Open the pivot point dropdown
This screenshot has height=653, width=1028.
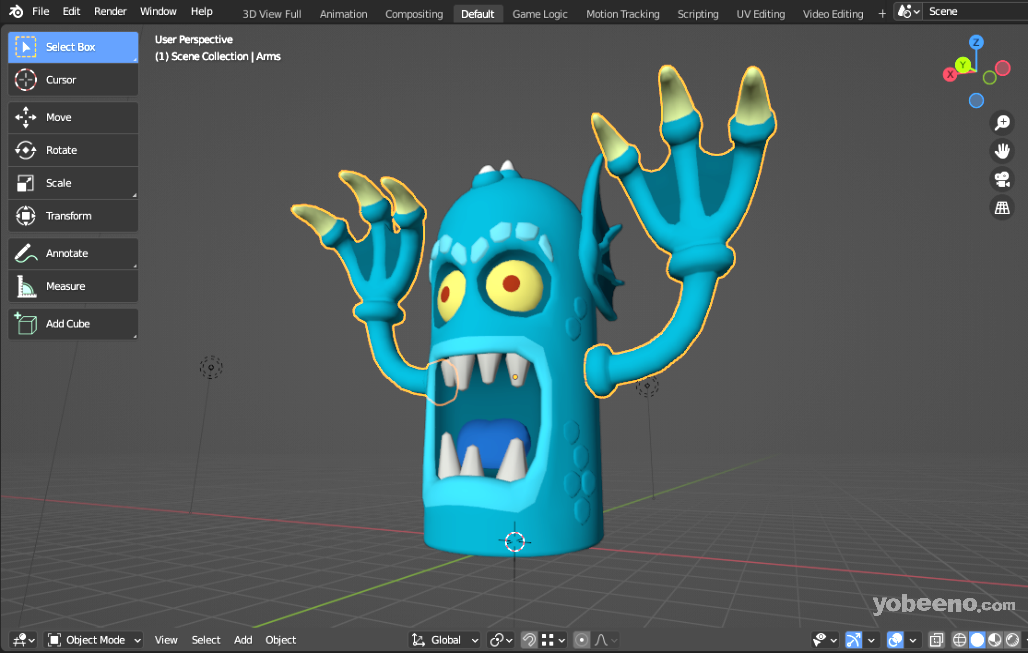tap(502, 640)
